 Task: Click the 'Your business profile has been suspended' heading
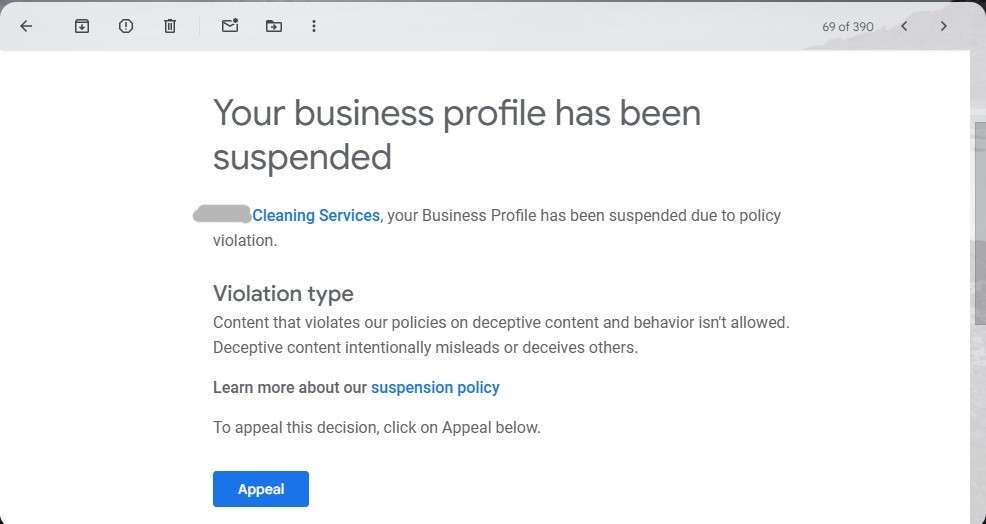click(456, 135)
